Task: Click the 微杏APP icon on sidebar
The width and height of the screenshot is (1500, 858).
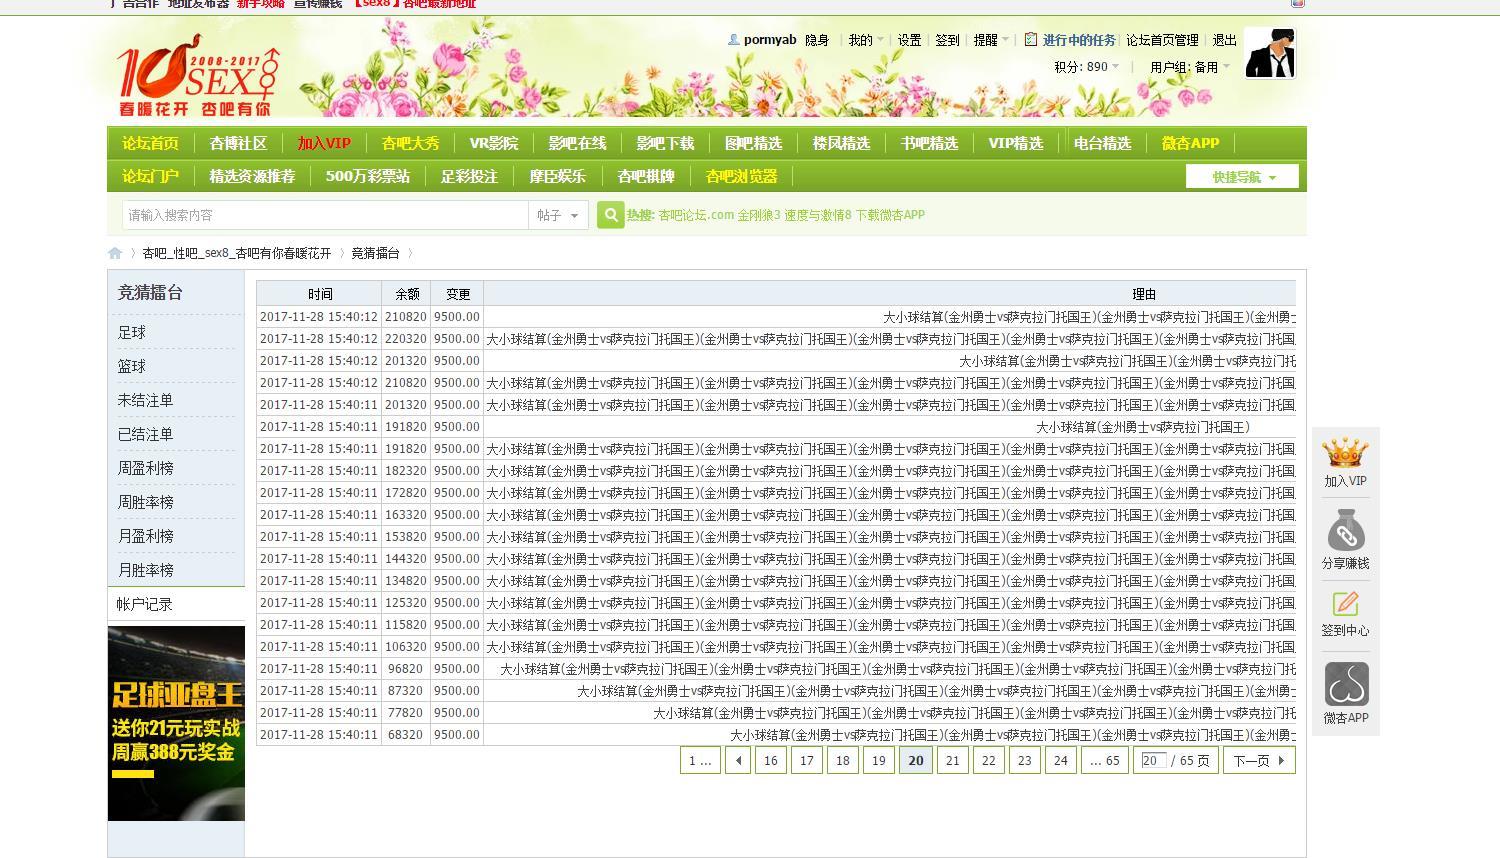Action: (1346, 685)
